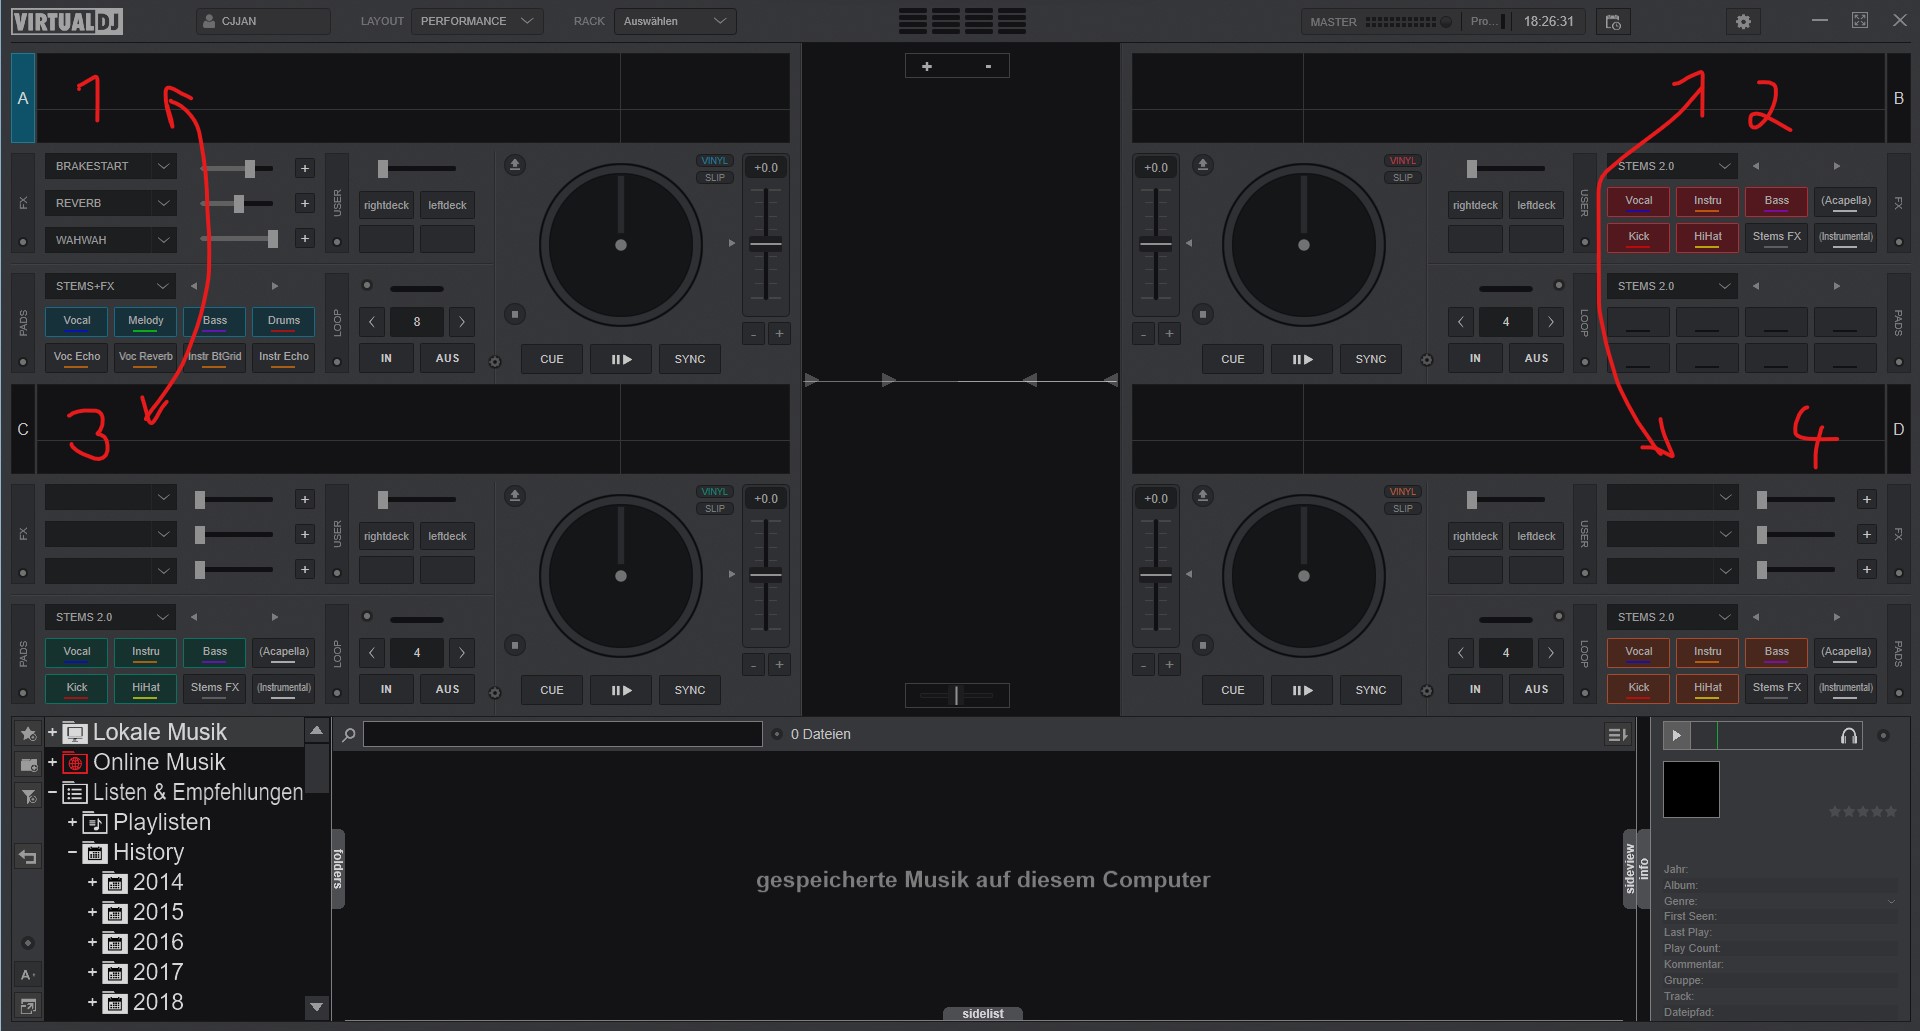Click the favorites star icon in browser sidebar
Screen dimensions: 1920x1031
[27, 733]
